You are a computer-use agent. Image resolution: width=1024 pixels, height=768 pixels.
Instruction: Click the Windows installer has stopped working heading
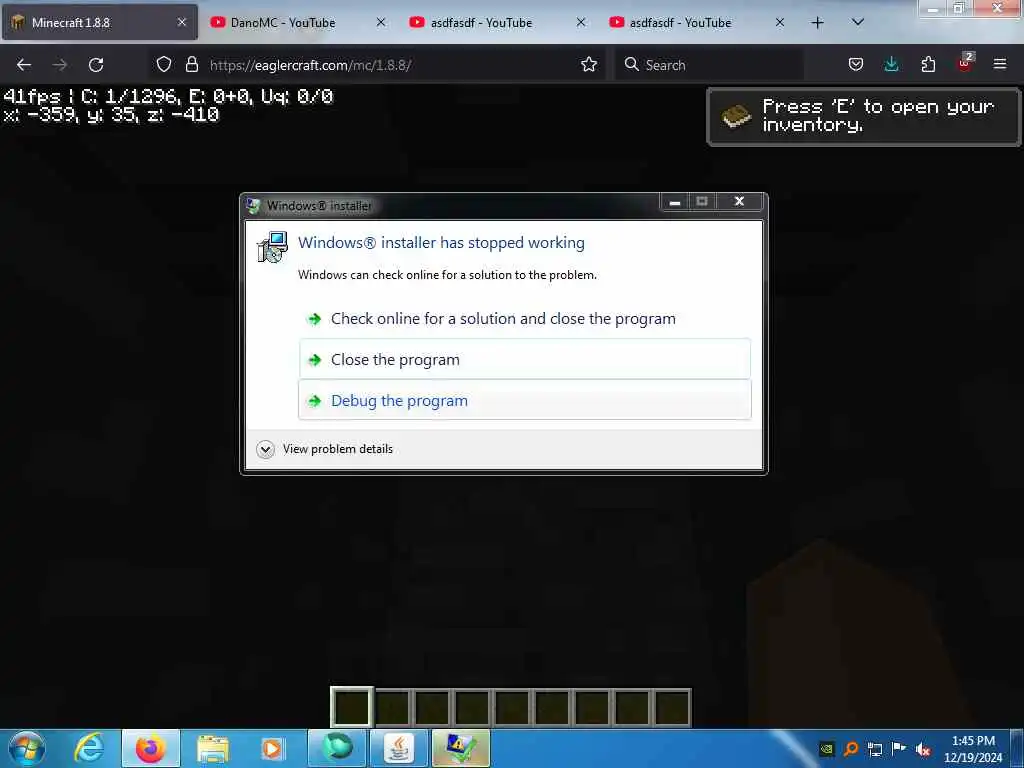(441, 243)
